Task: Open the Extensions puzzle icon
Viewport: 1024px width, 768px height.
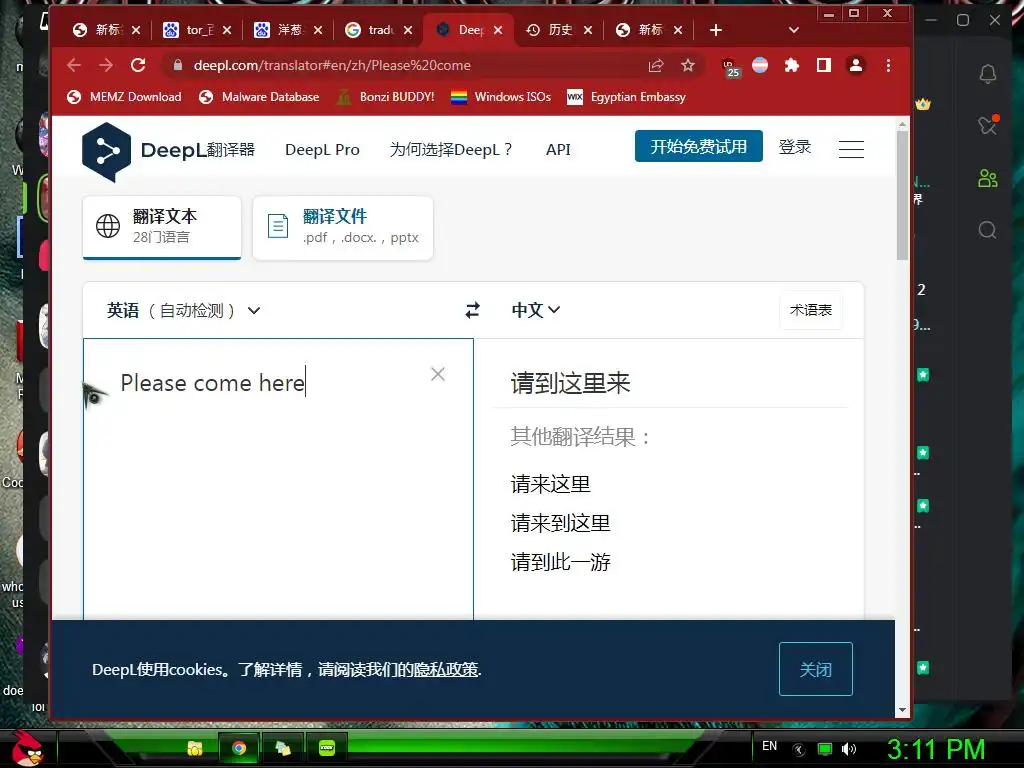Action: (x=792, y=65)
